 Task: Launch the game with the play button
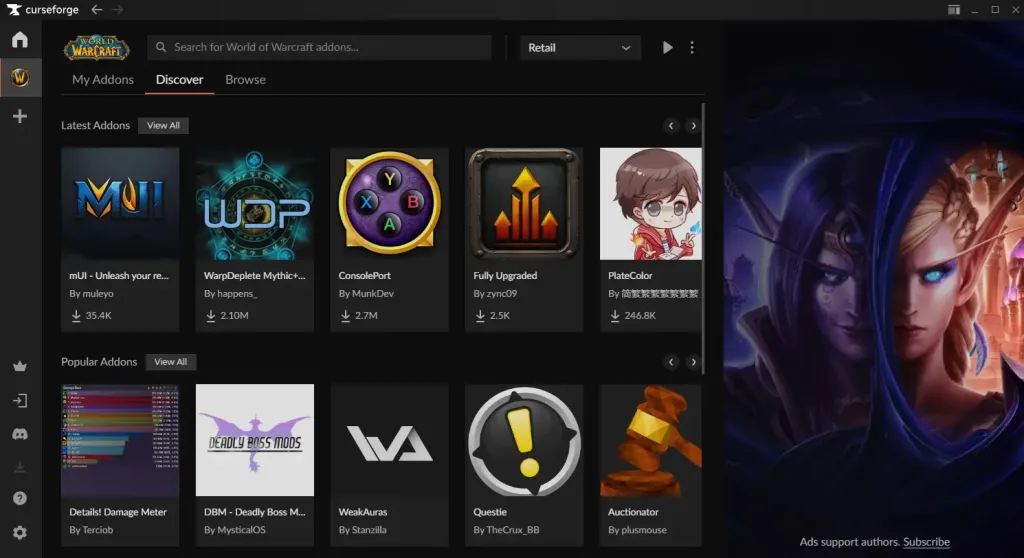pyautogui.click(x=667, y=47)
